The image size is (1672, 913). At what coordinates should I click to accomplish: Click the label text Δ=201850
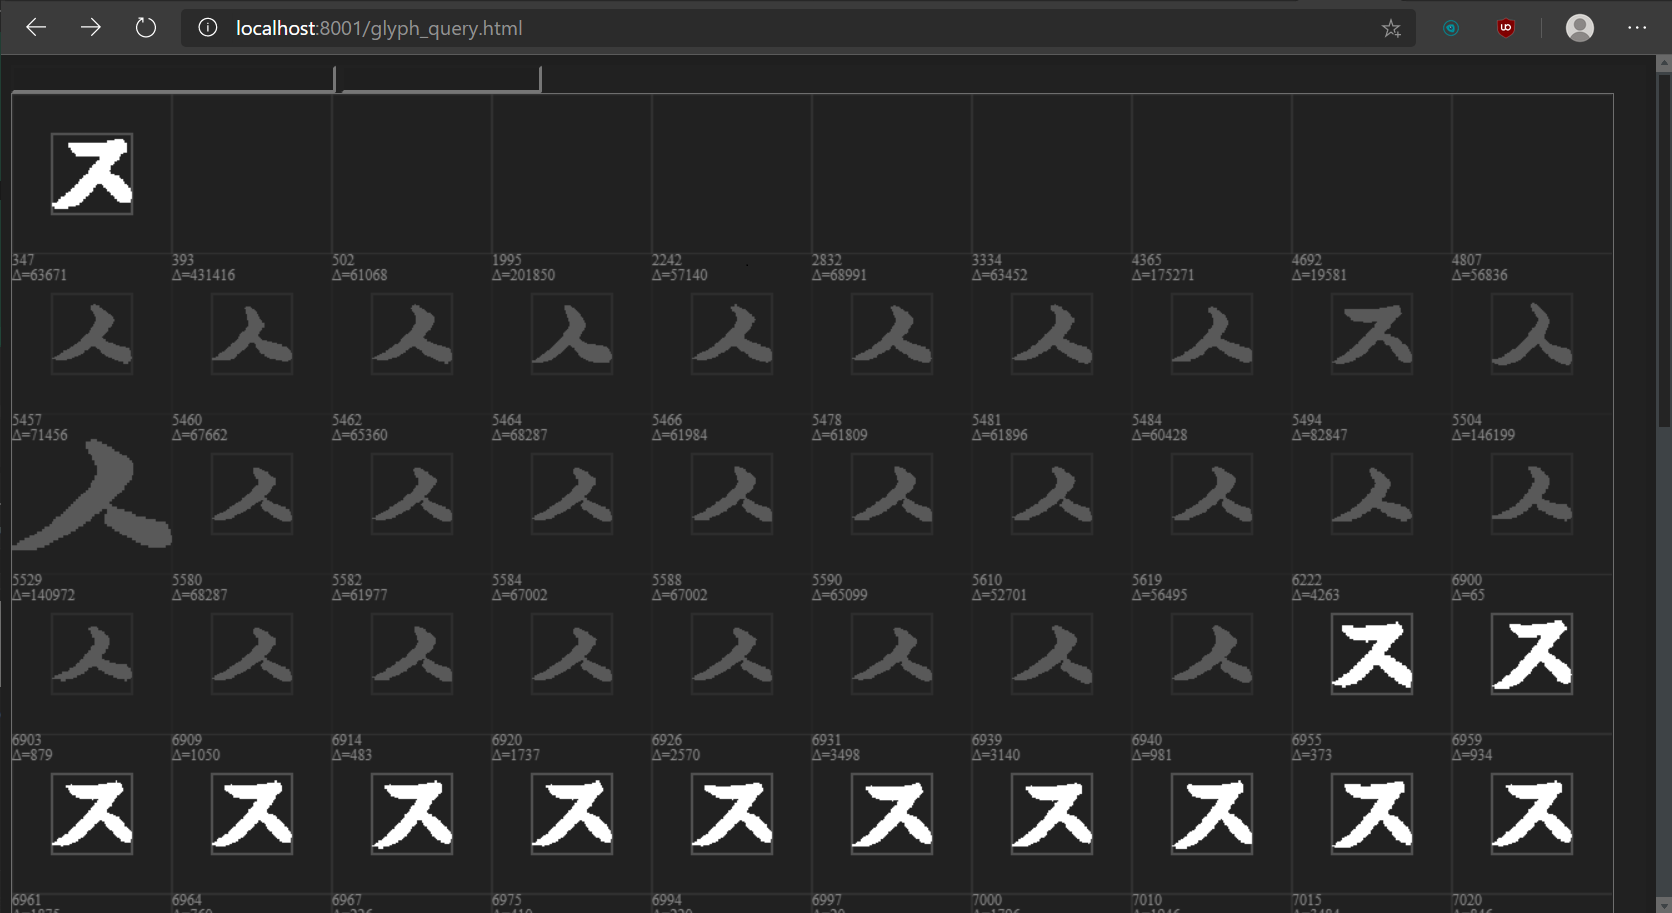[524, 275]
